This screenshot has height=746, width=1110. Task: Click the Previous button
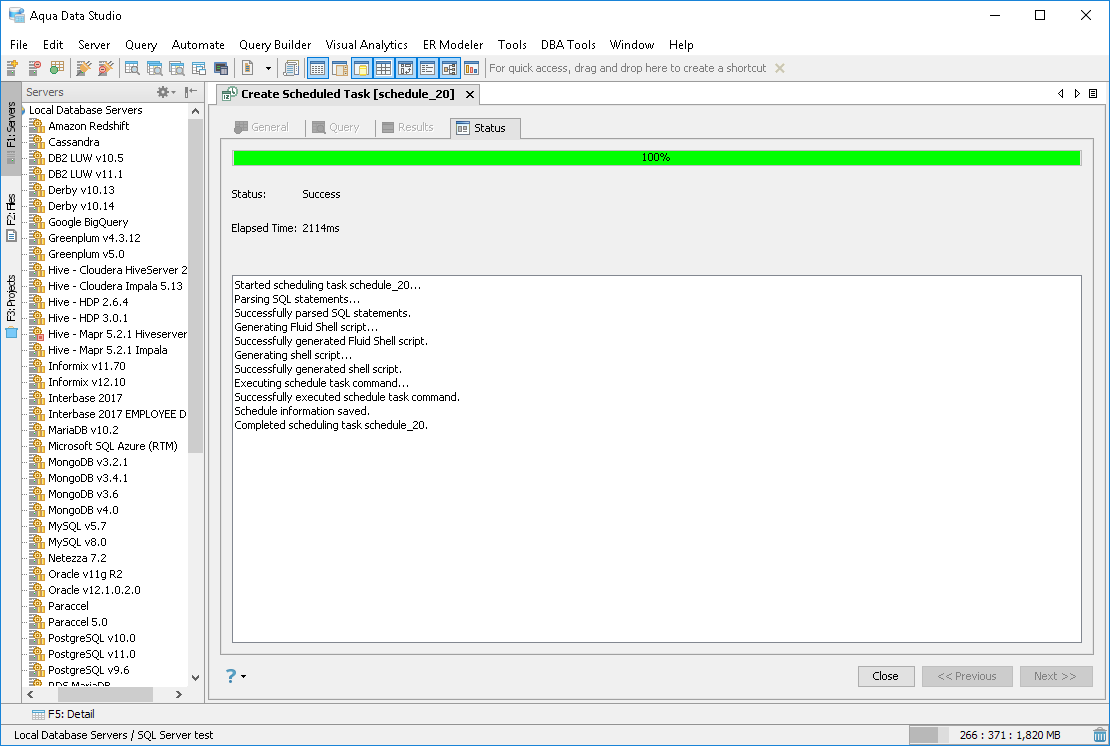[967, 676]
